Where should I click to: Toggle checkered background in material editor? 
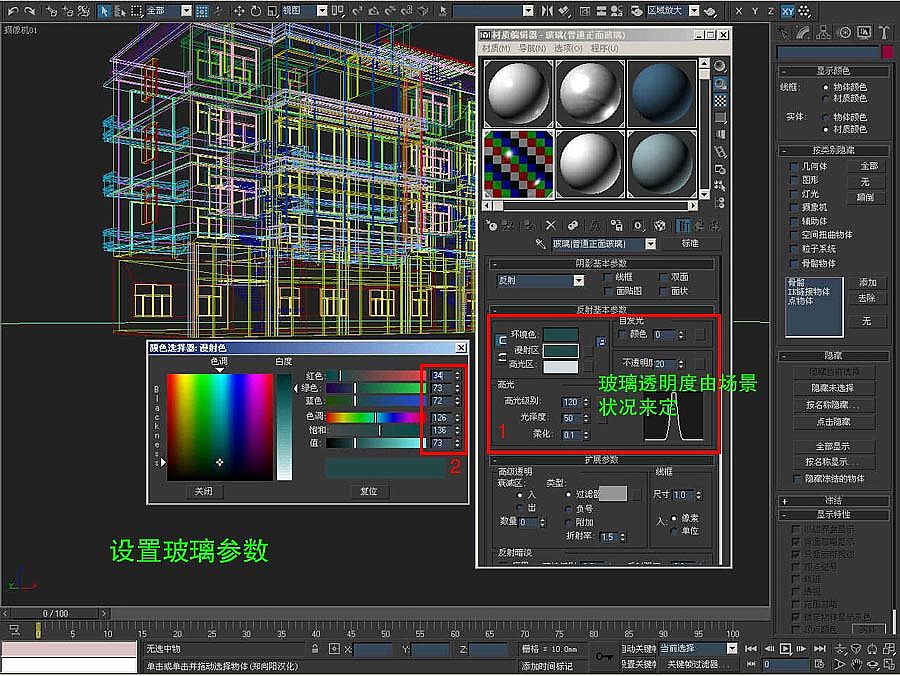tap(720, 101)
